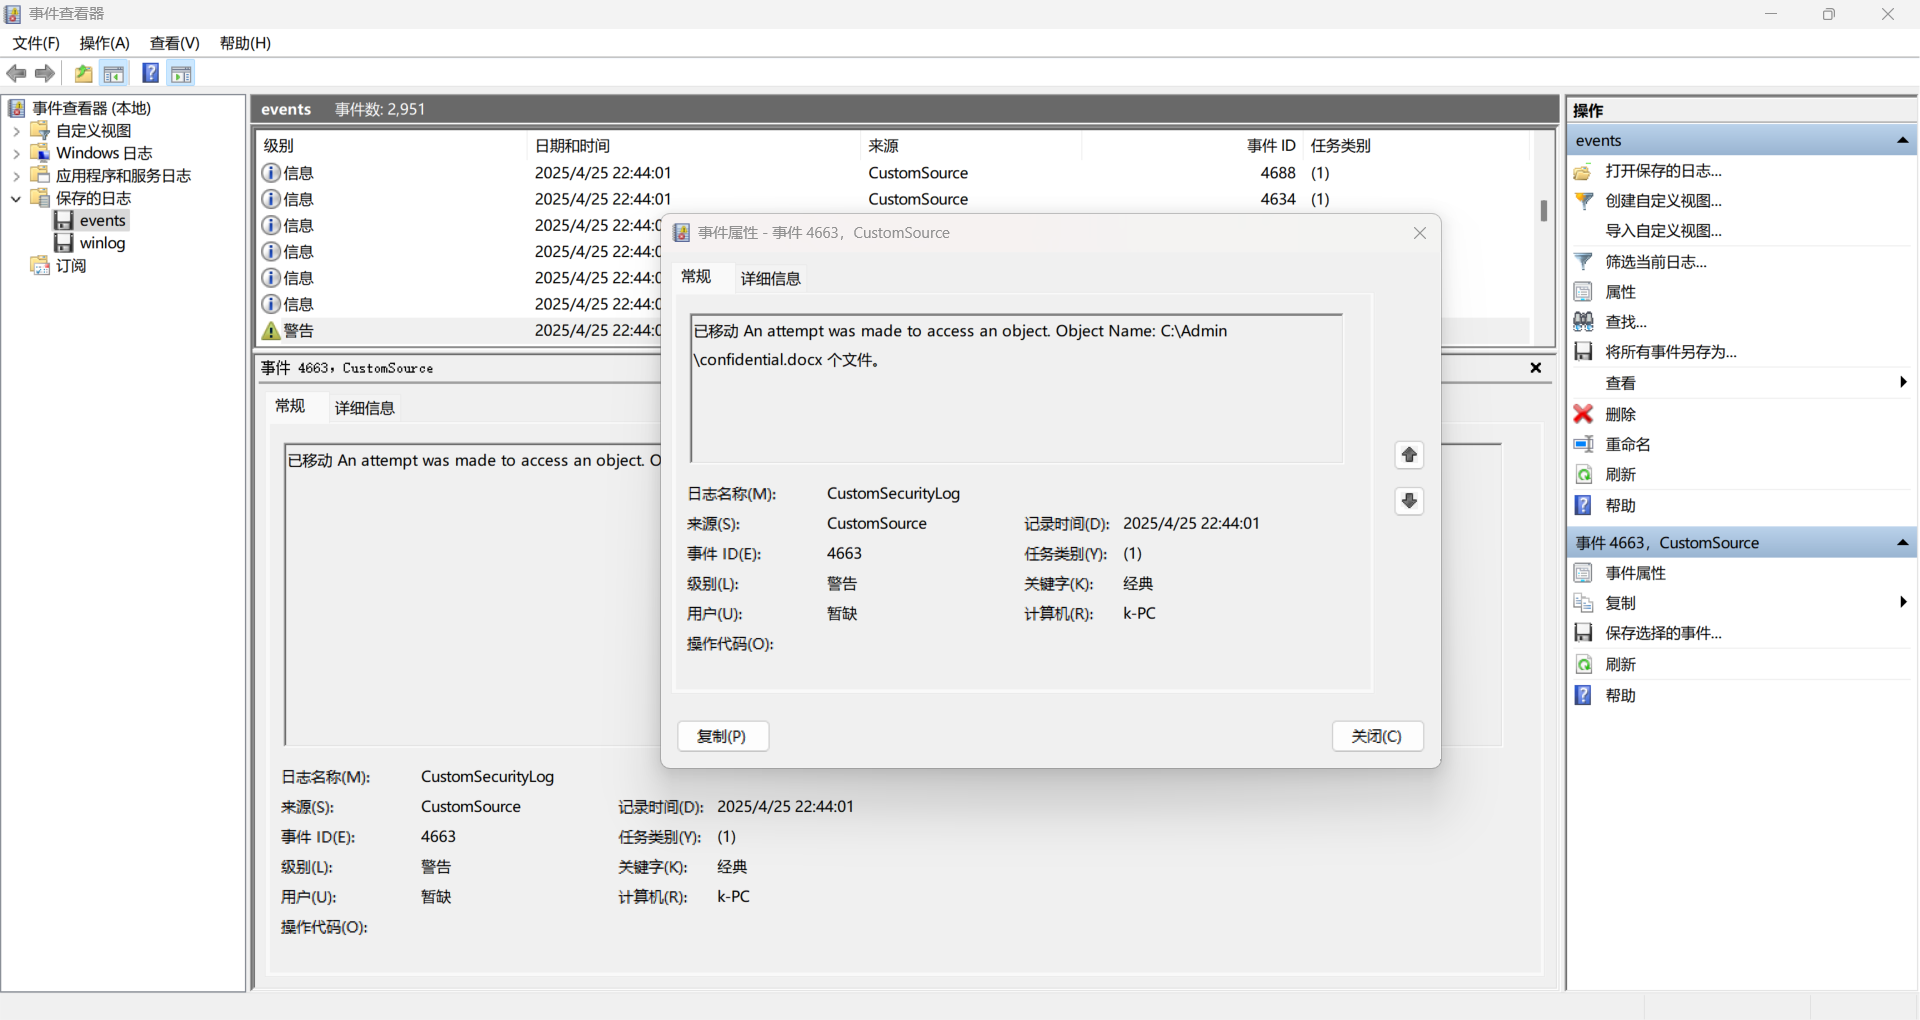Click the Close button in the dialog
The image size is (1920, 1020).
coord(1377,736)
